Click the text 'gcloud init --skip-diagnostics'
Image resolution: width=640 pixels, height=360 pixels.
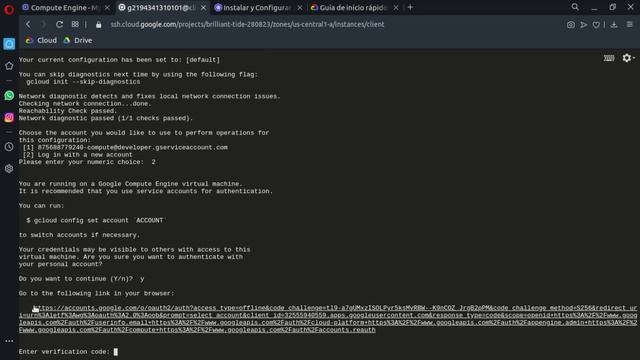[x=83, y=82]
